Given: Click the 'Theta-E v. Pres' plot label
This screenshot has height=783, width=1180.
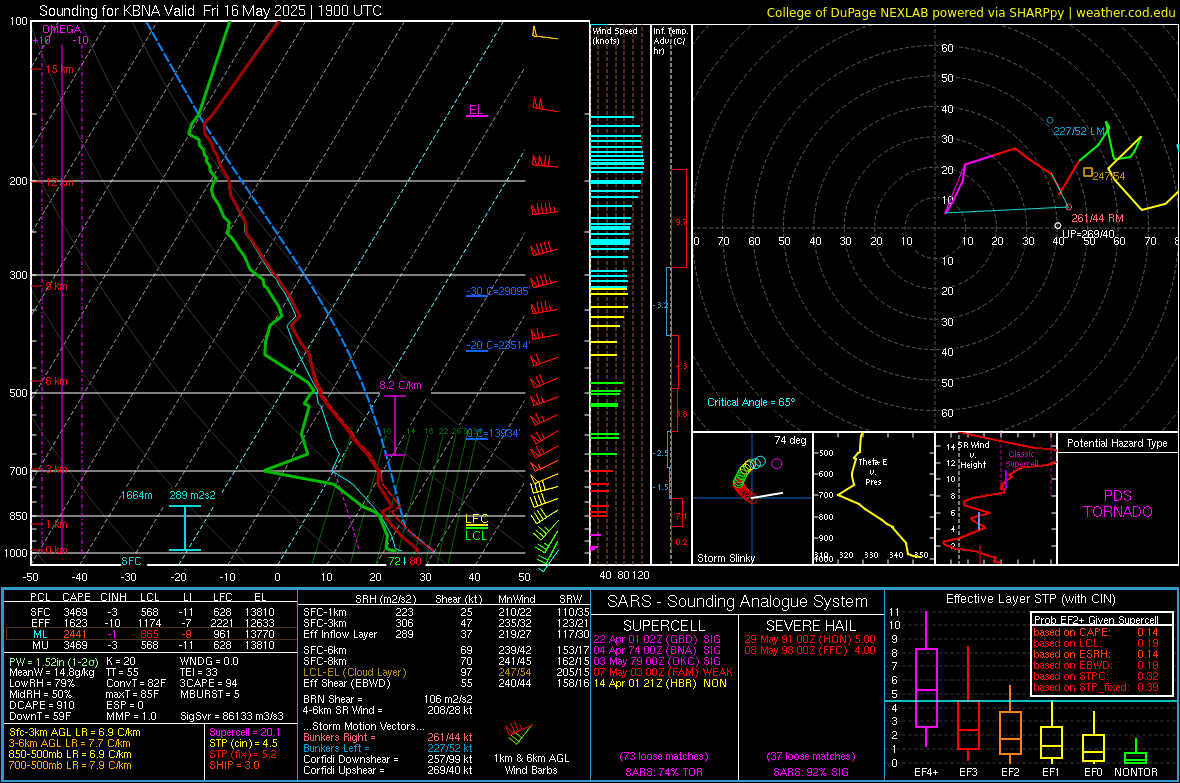Looking at the screenshot, I should 872,472.
